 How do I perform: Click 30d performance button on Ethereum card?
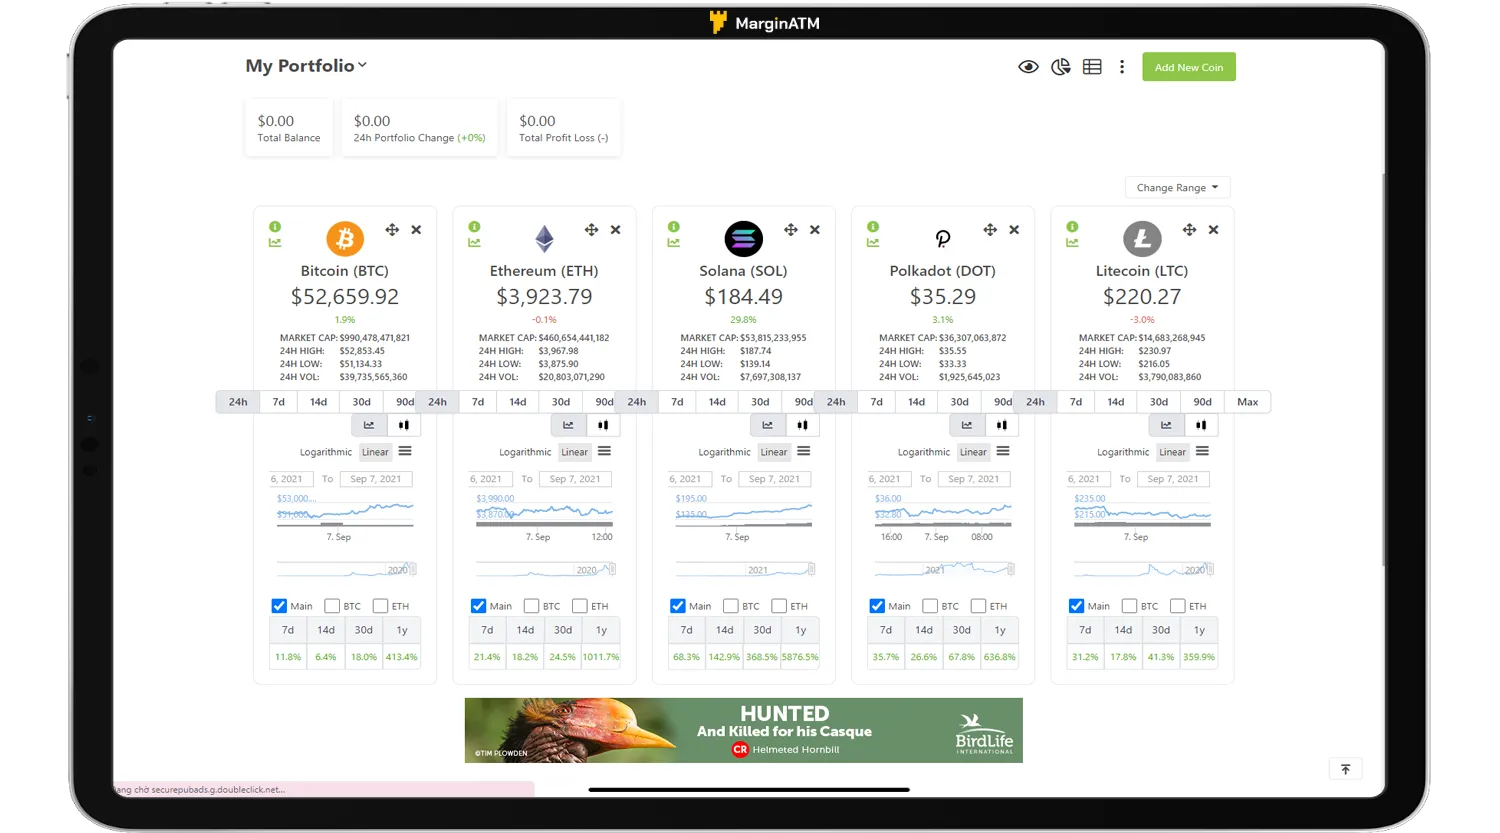(563, 630)
